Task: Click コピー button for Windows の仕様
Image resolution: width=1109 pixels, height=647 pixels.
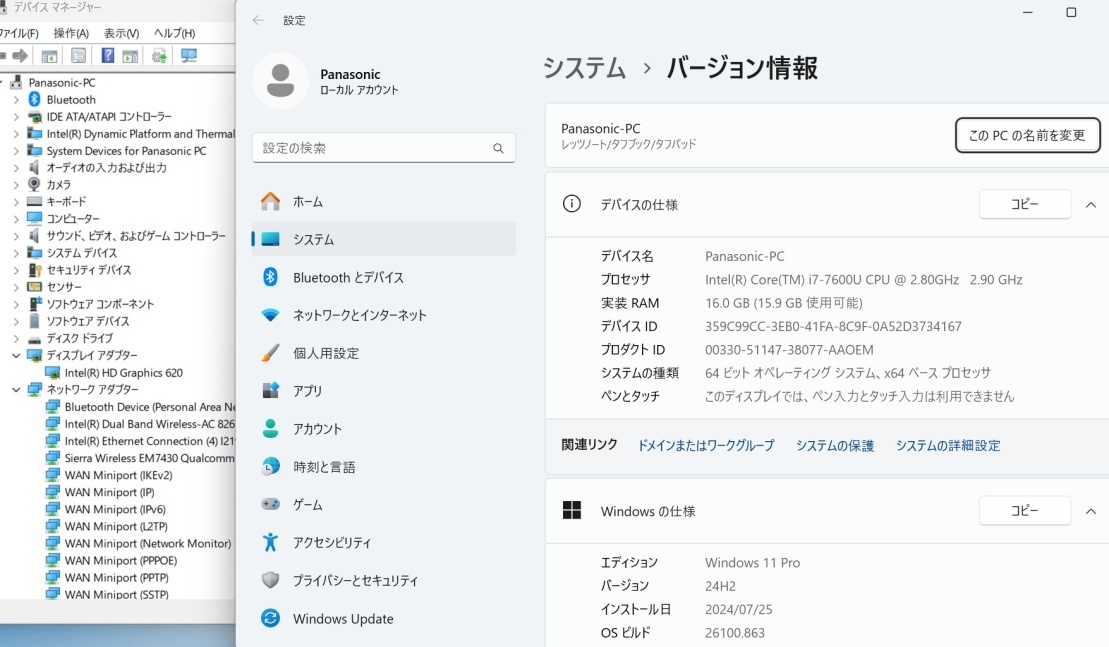Action: [1024, 511]
